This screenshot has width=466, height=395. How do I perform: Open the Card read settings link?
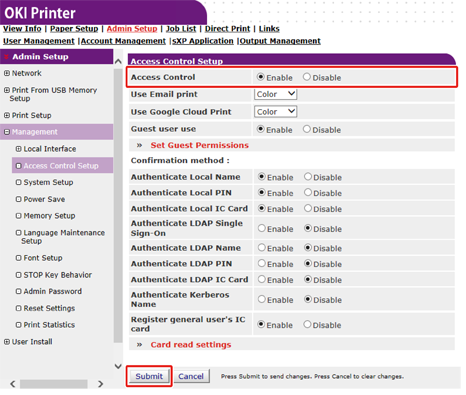click(x=191, y=345)
